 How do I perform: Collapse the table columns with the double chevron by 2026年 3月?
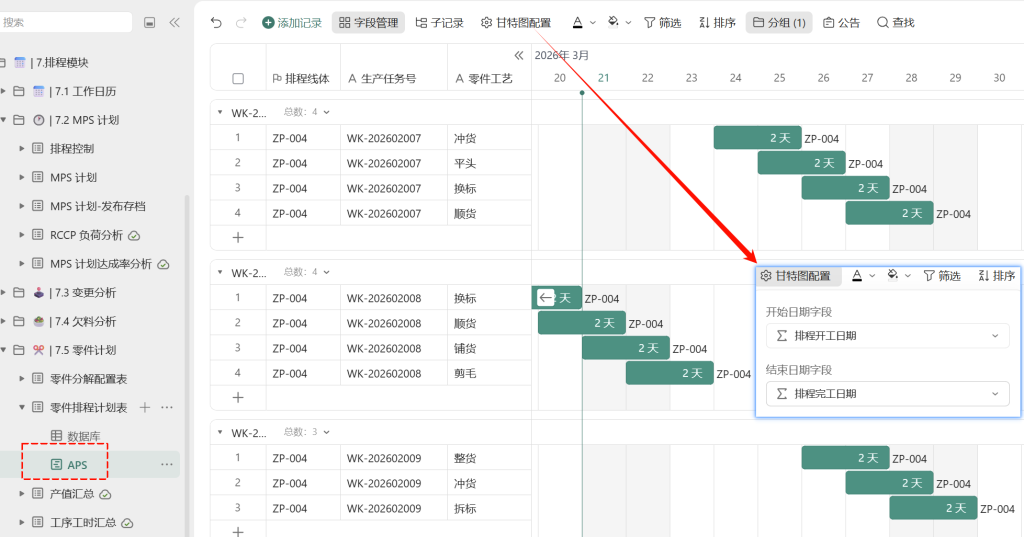tap(519, 56)
